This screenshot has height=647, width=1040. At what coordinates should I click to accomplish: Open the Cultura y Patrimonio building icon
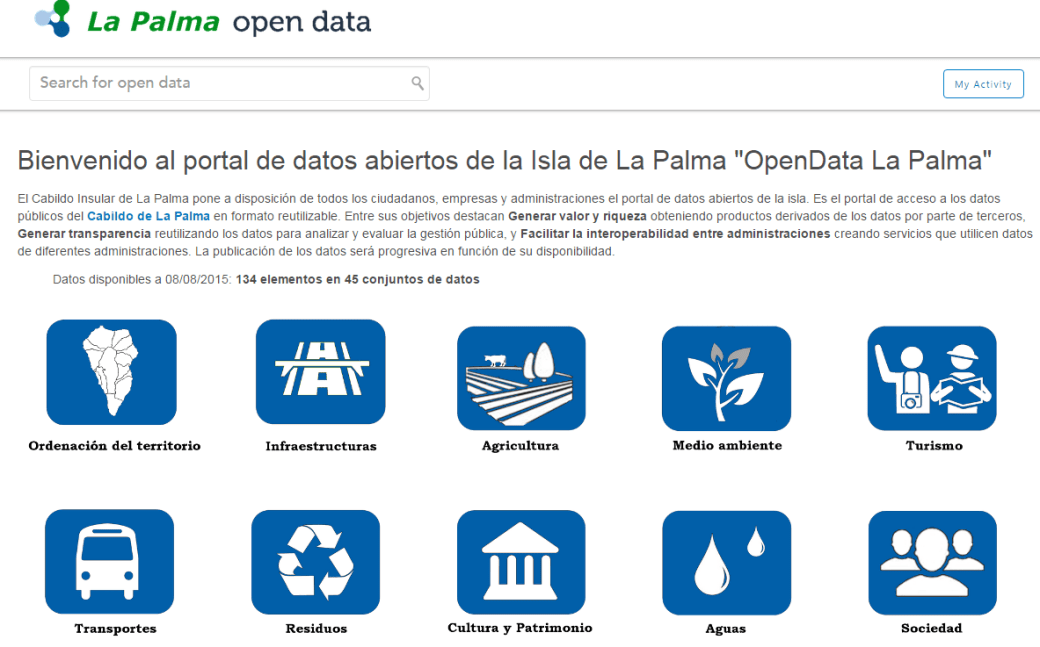[x=521, y=561]
